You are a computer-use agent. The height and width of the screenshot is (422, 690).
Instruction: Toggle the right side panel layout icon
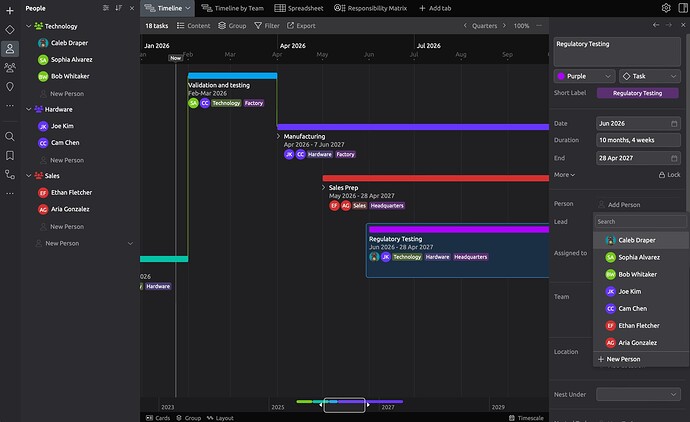click(x=681, y=8)
